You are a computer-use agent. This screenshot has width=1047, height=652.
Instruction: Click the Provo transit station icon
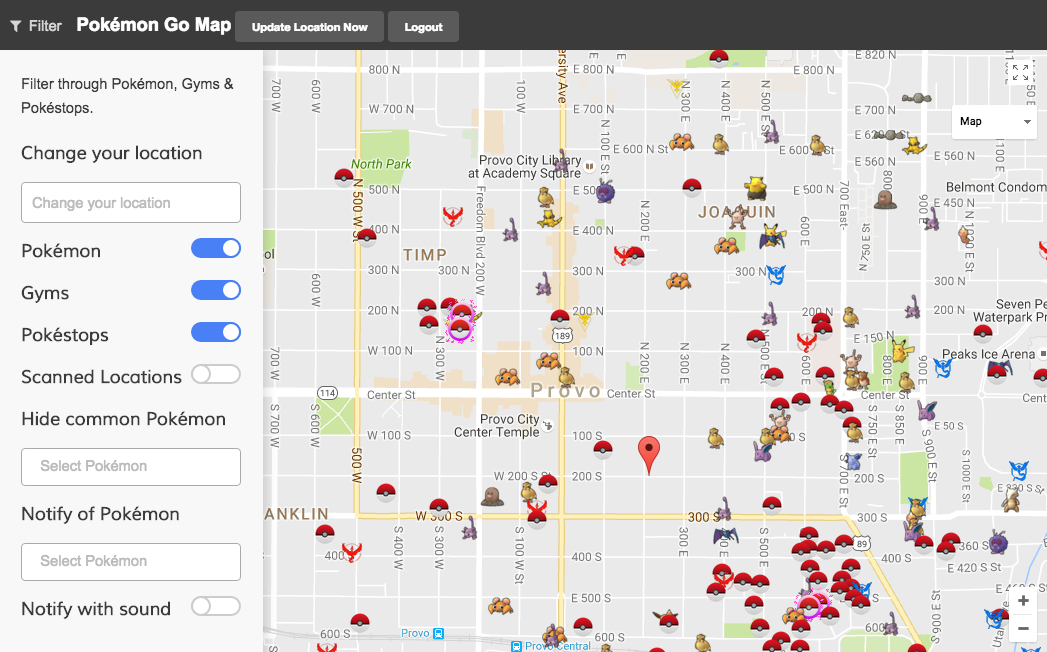click(x=438, y=633)
